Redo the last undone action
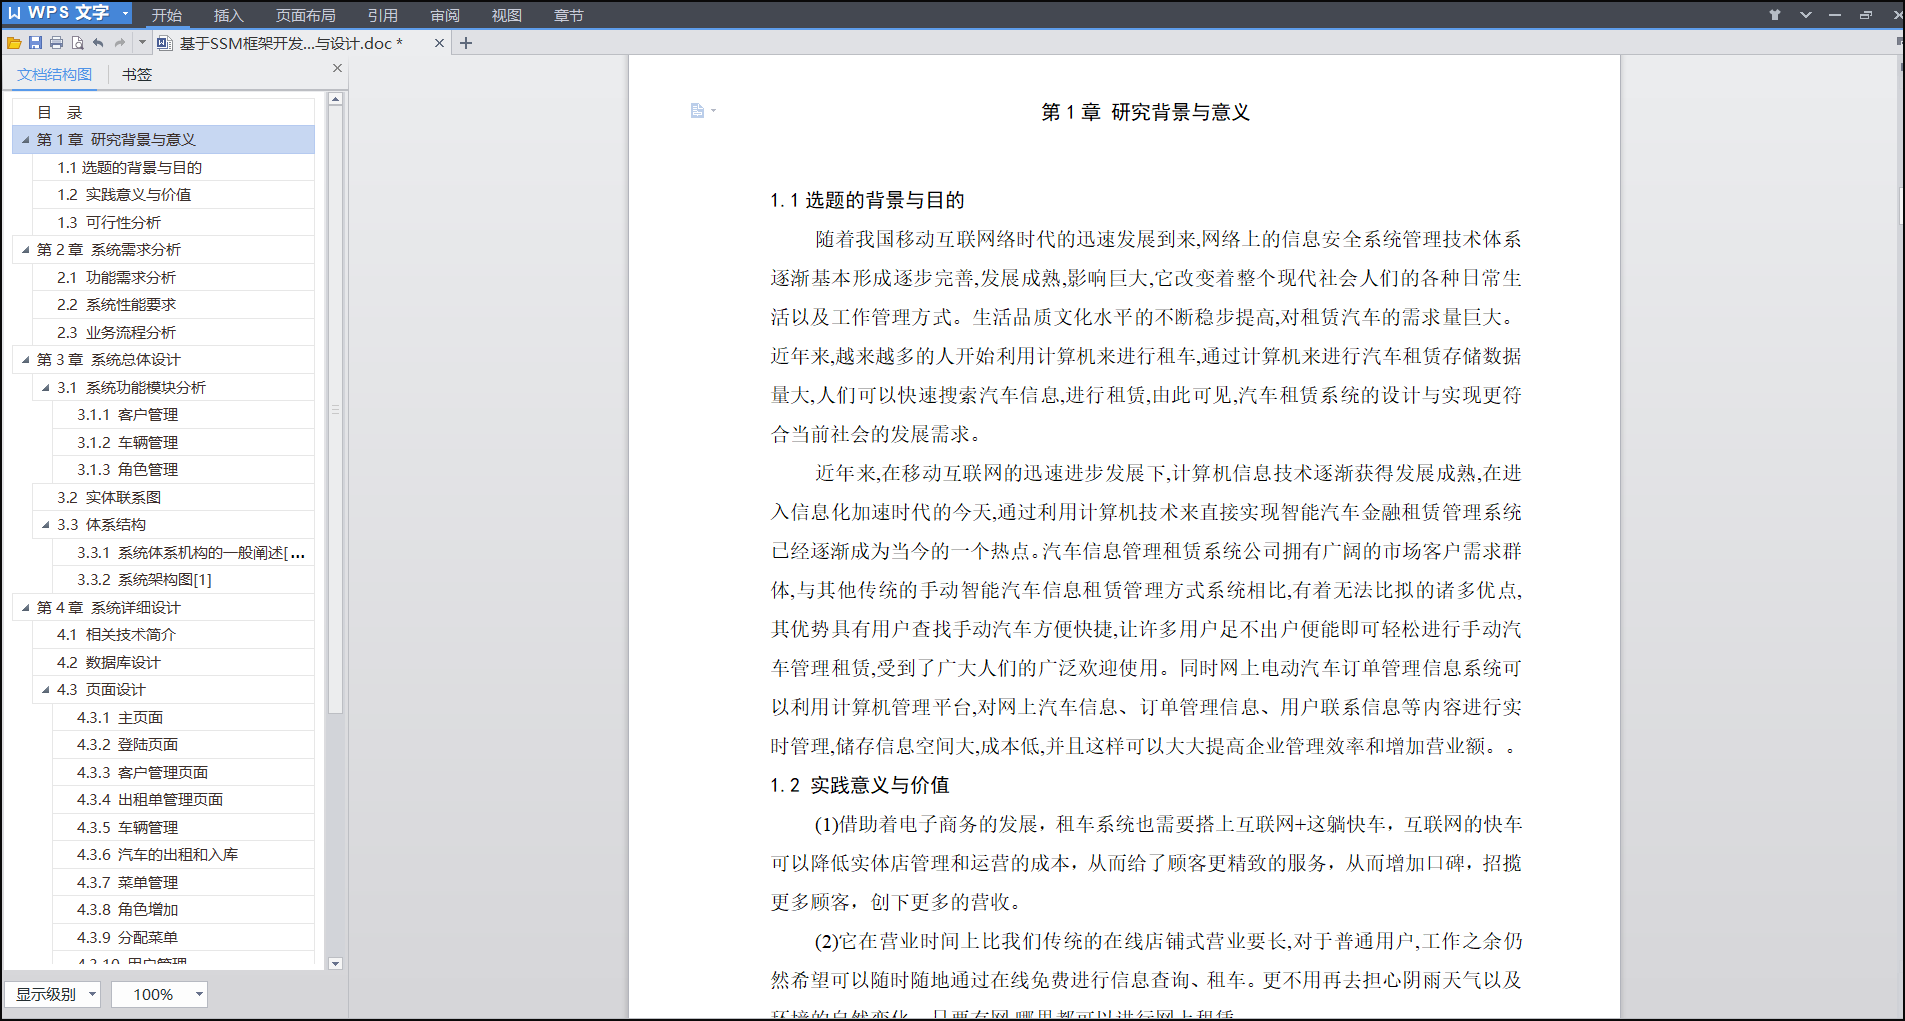The width and height of the screenshot is (1905, 1021). (120, 43)
